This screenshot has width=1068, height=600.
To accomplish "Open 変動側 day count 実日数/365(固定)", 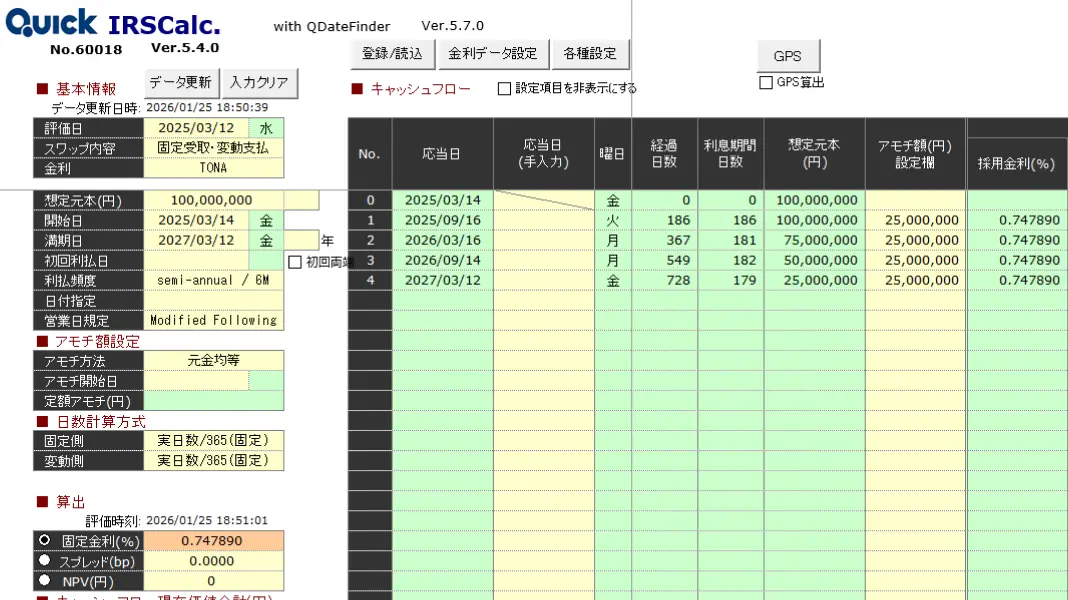I will [x=213, y=460].
